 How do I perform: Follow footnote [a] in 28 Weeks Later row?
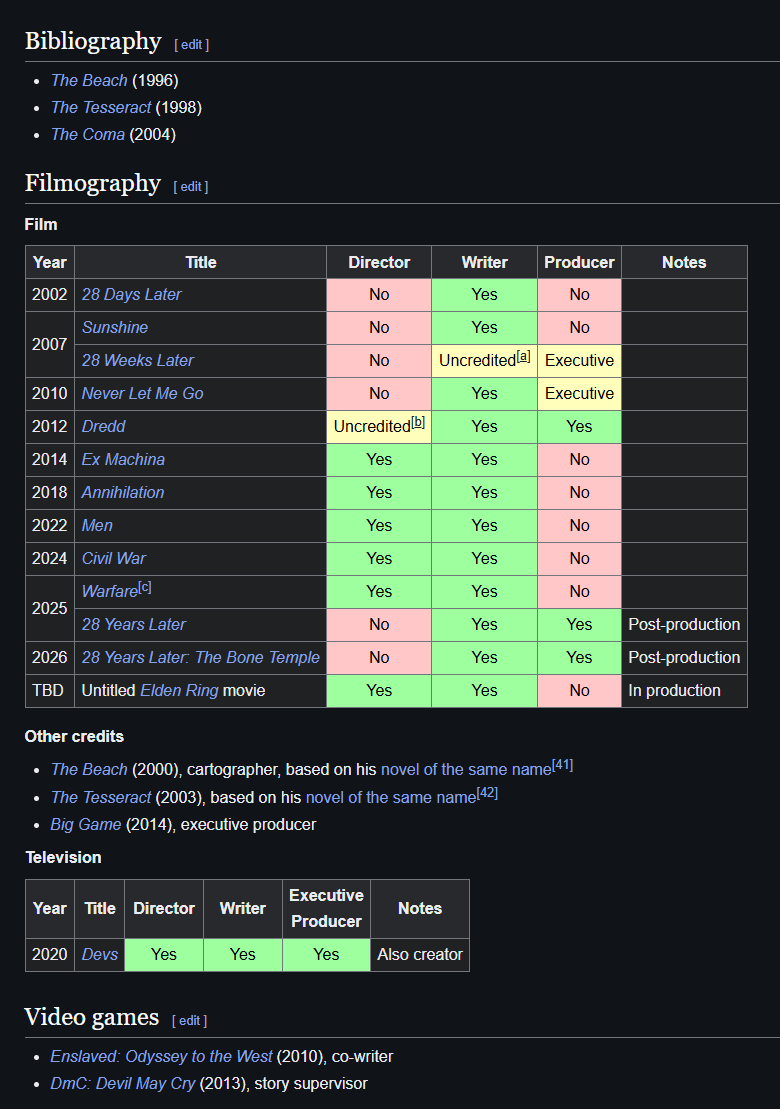tap(523, 356)
